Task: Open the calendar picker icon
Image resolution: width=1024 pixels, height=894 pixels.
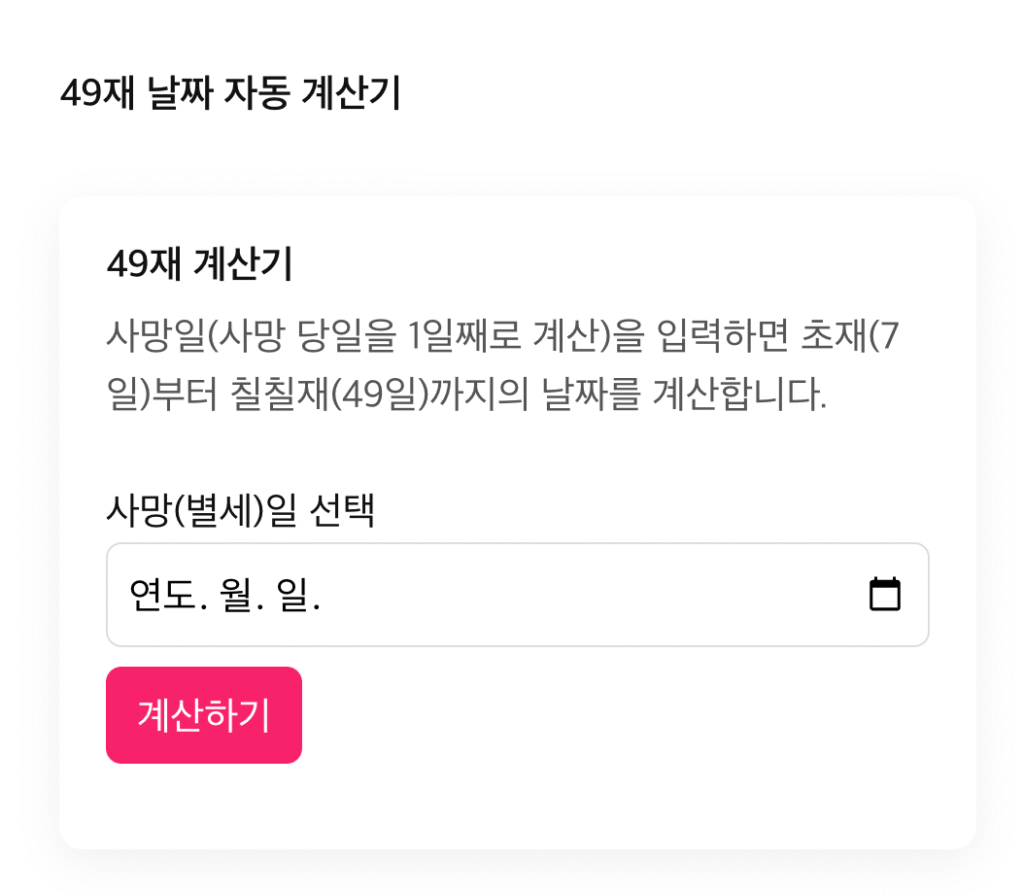Action: point(884,595)
